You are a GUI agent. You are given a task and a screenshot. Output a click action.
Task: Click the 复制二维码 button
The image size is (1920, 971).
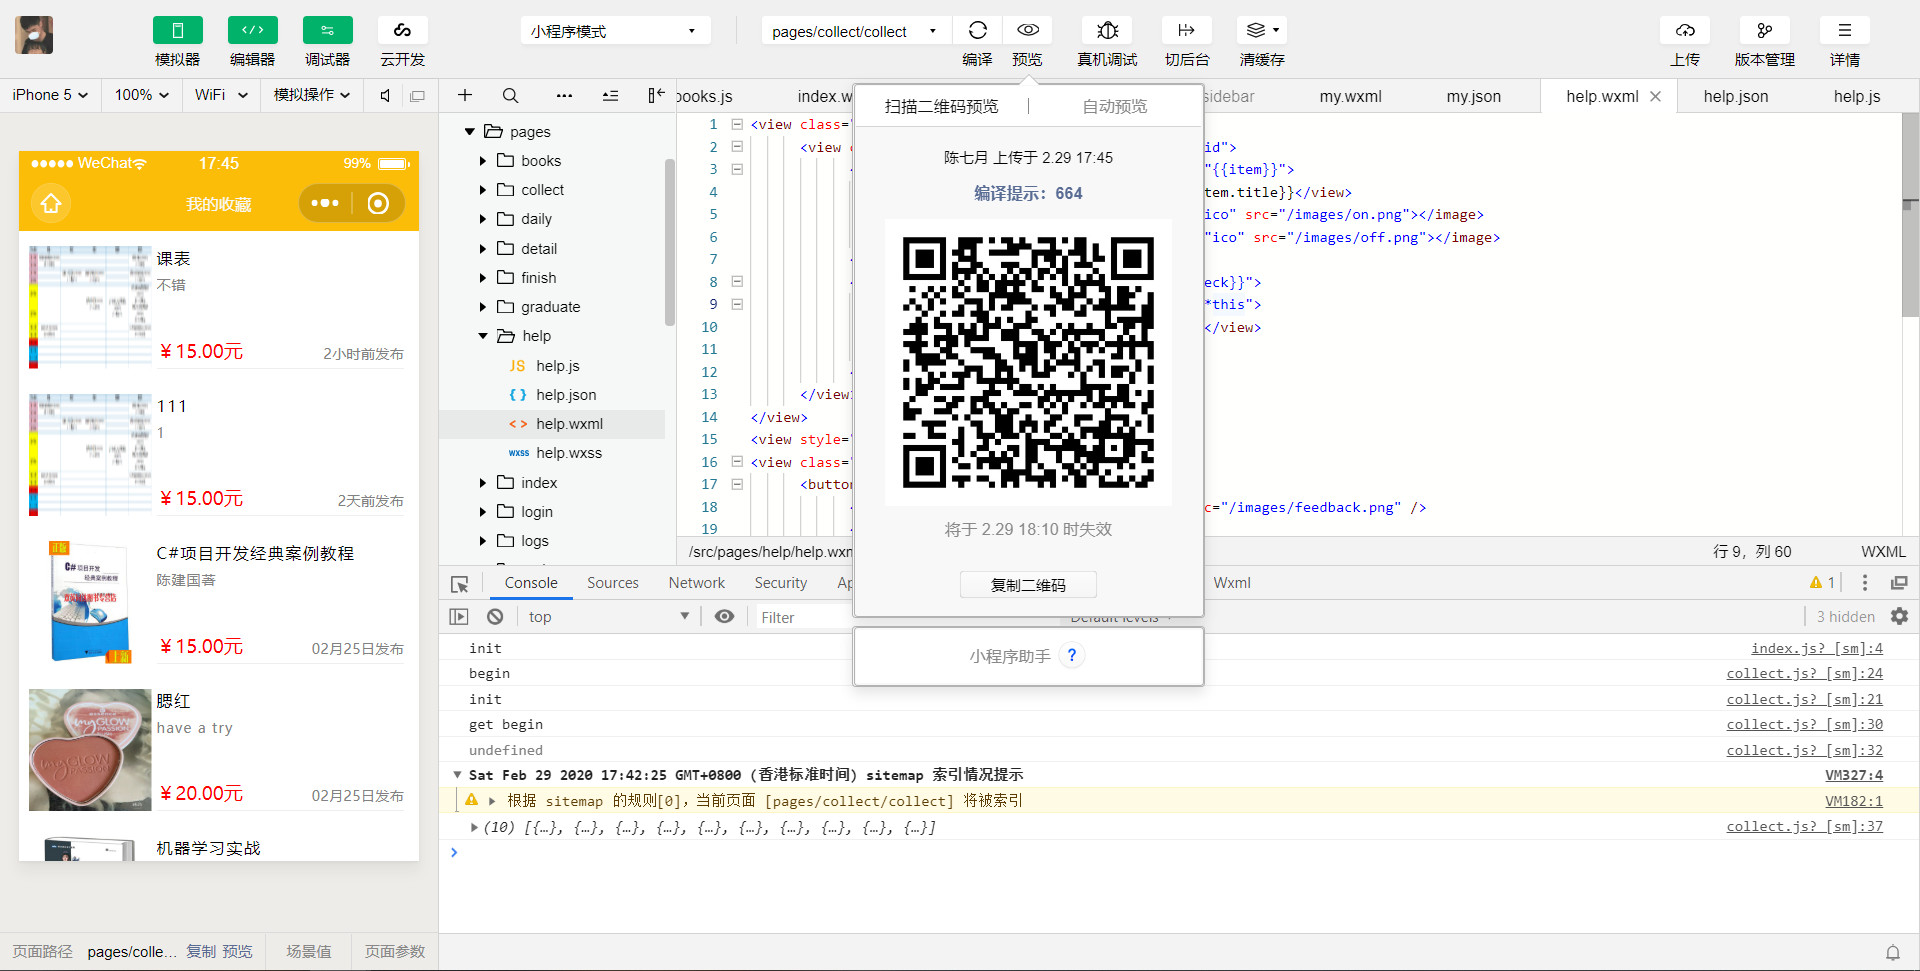point(1028,584)
